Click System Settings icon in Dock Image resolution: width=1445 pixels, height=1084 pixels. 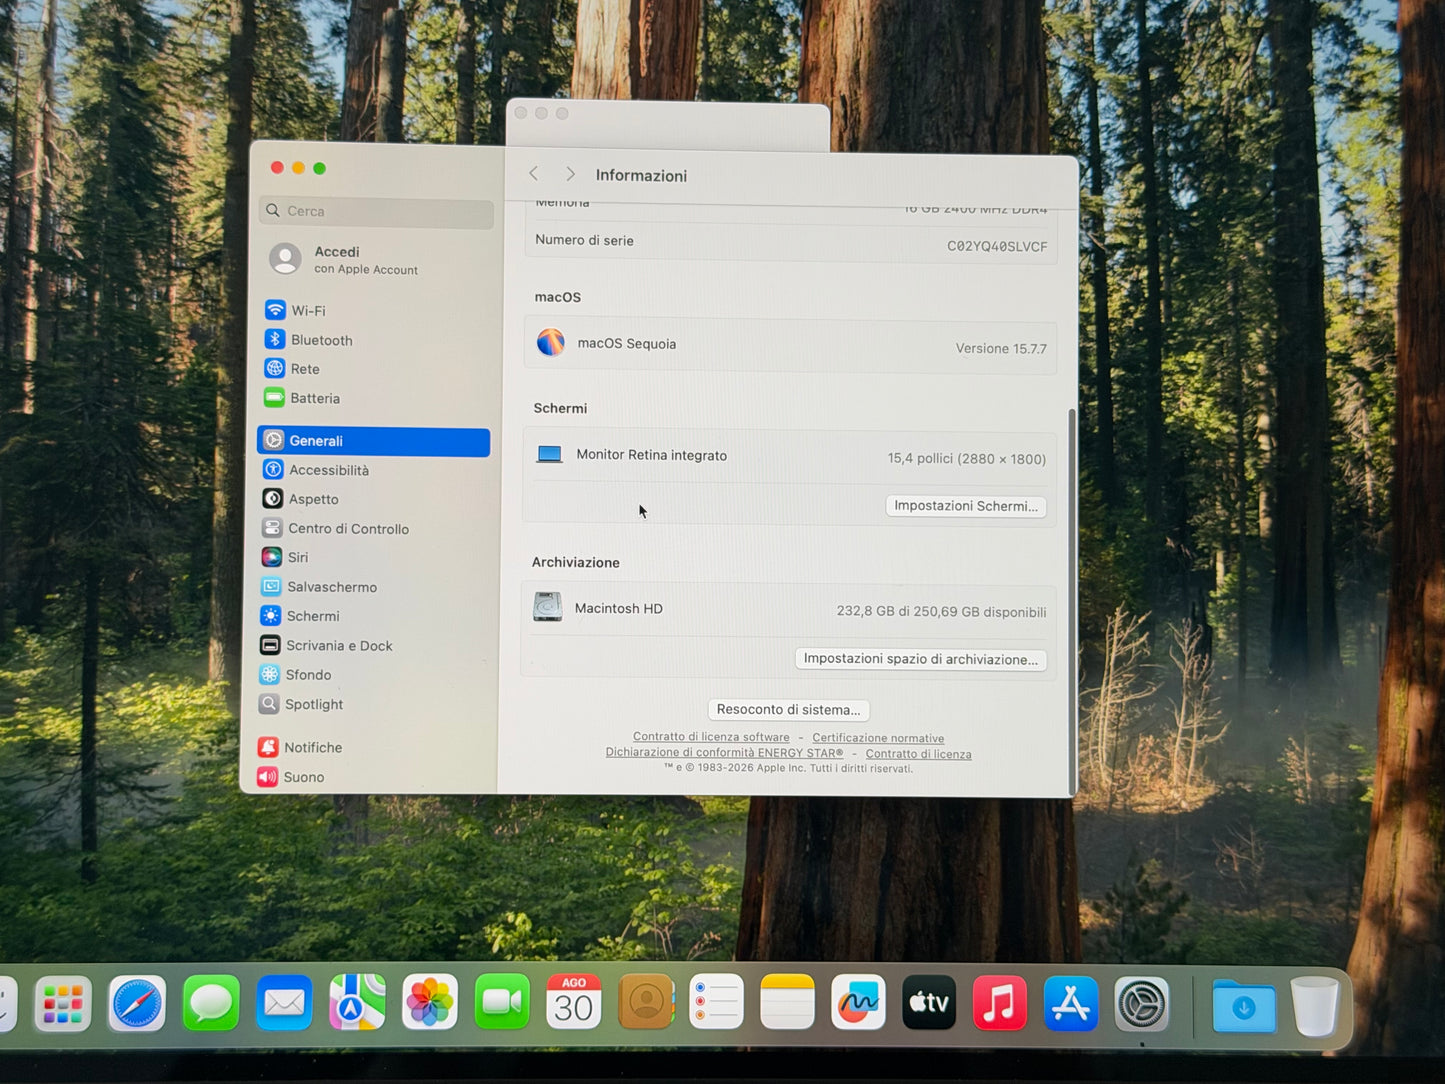1142,1005
